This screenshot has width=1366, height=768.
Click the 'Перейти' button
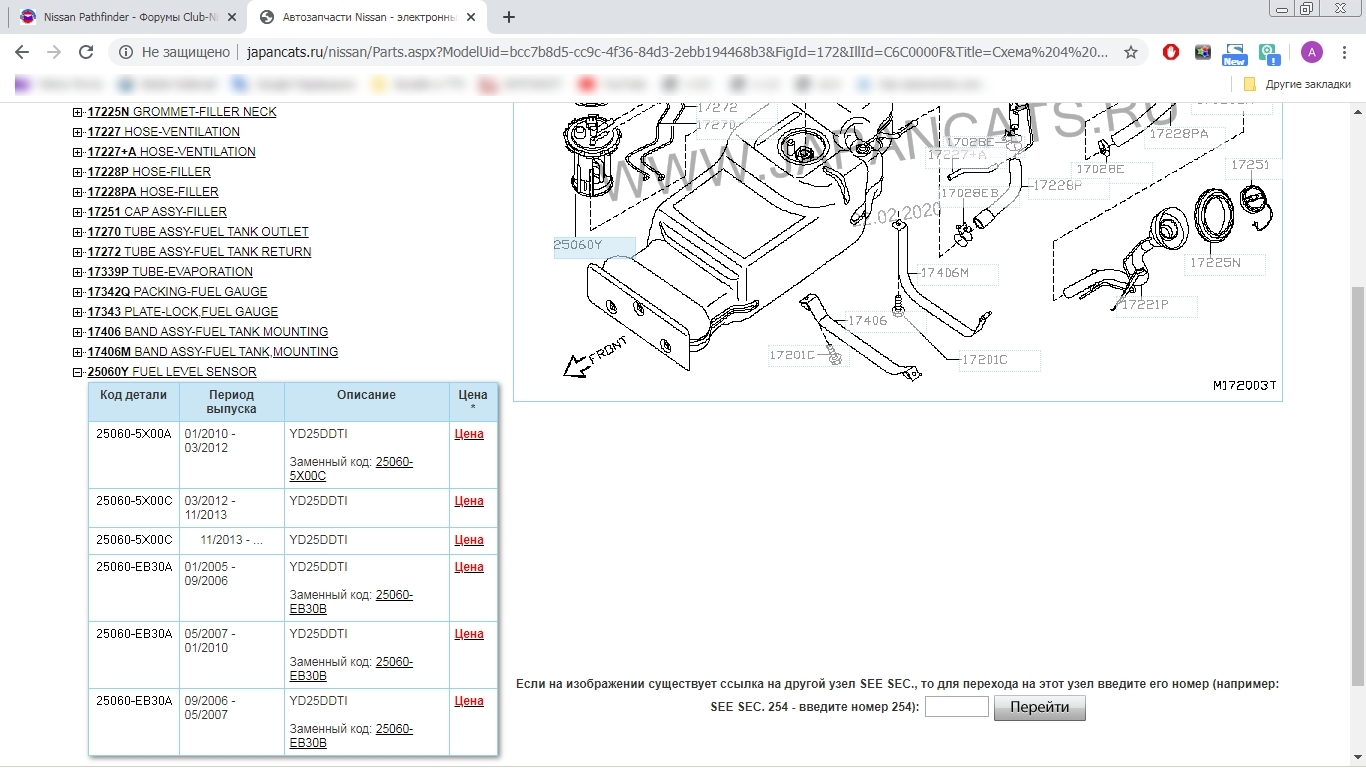[1040, 707]
